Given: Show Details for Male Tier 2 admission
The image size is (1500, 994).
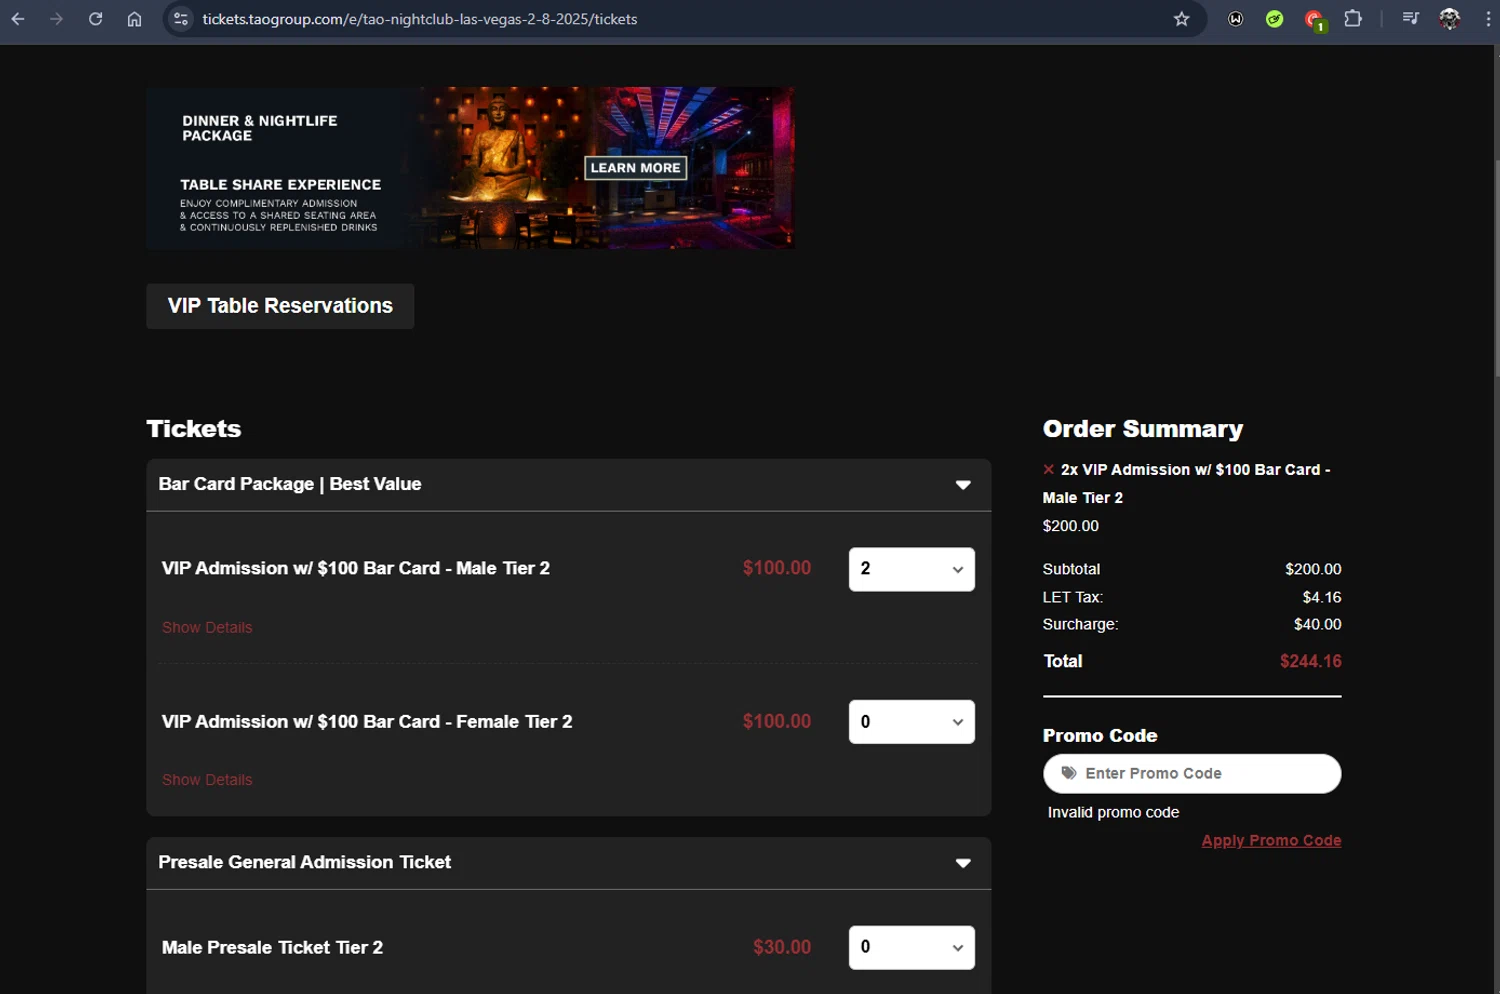Looking at the screenshot, I should coord(207,627).
